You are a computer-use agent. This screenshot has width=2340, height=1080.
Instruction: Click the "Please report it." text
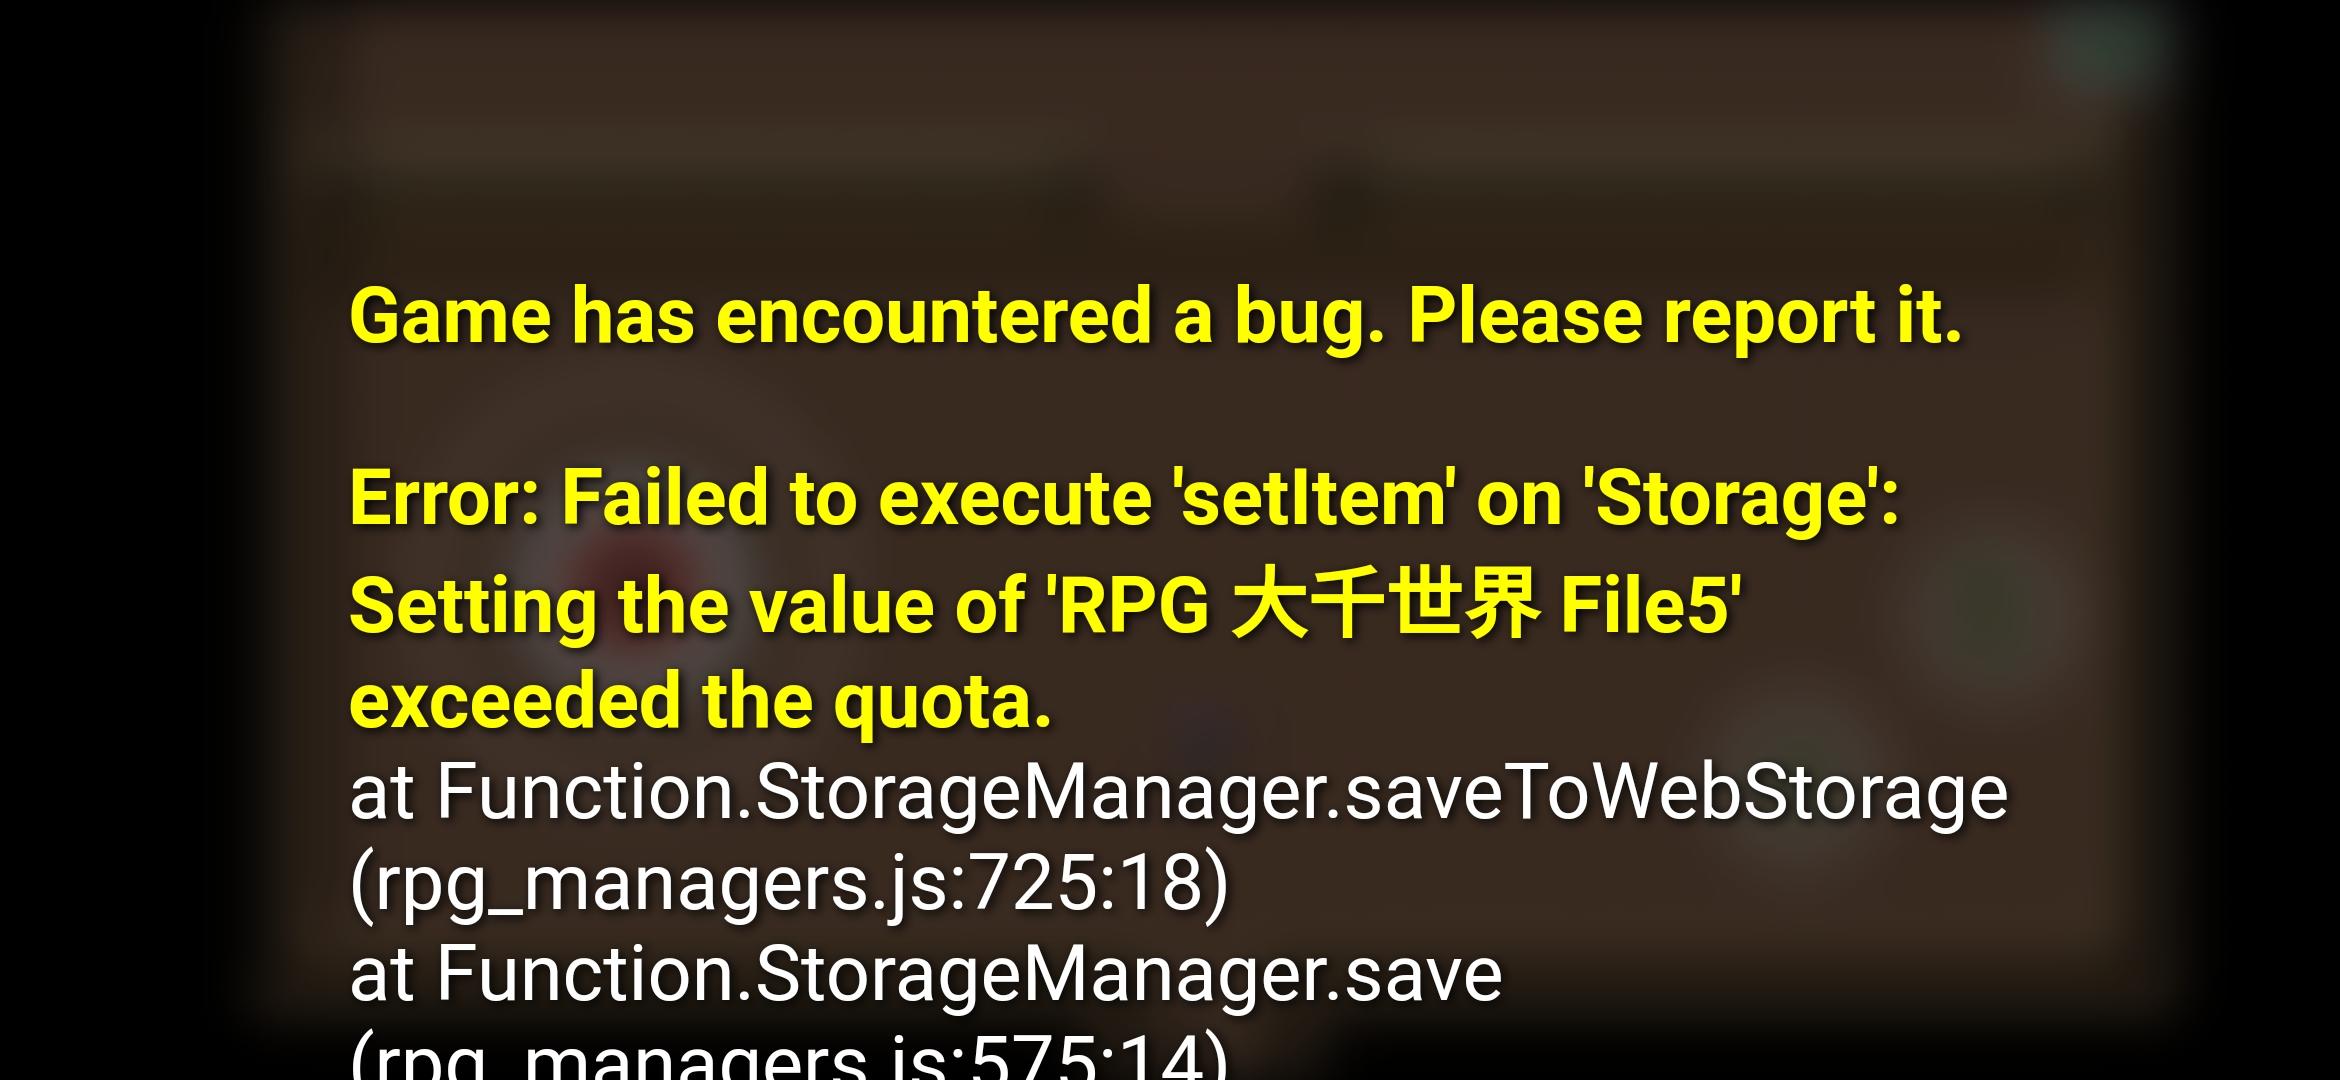(1685, 317)
